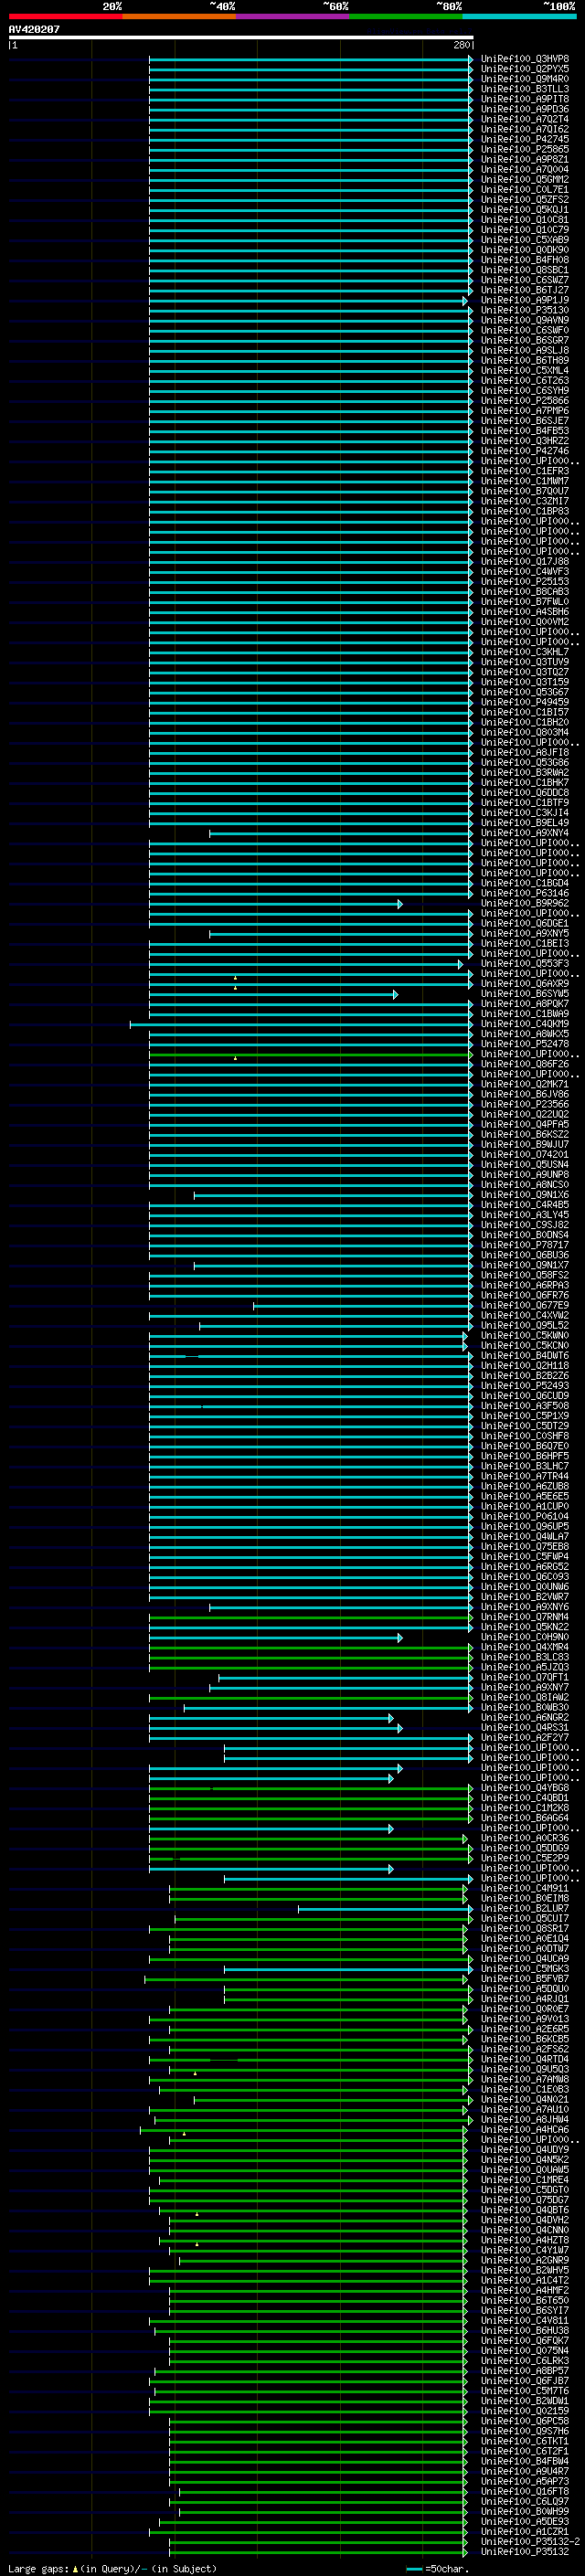
Task: Click the UniRef100_P35132-2 label
Action: coord(530,2541)
